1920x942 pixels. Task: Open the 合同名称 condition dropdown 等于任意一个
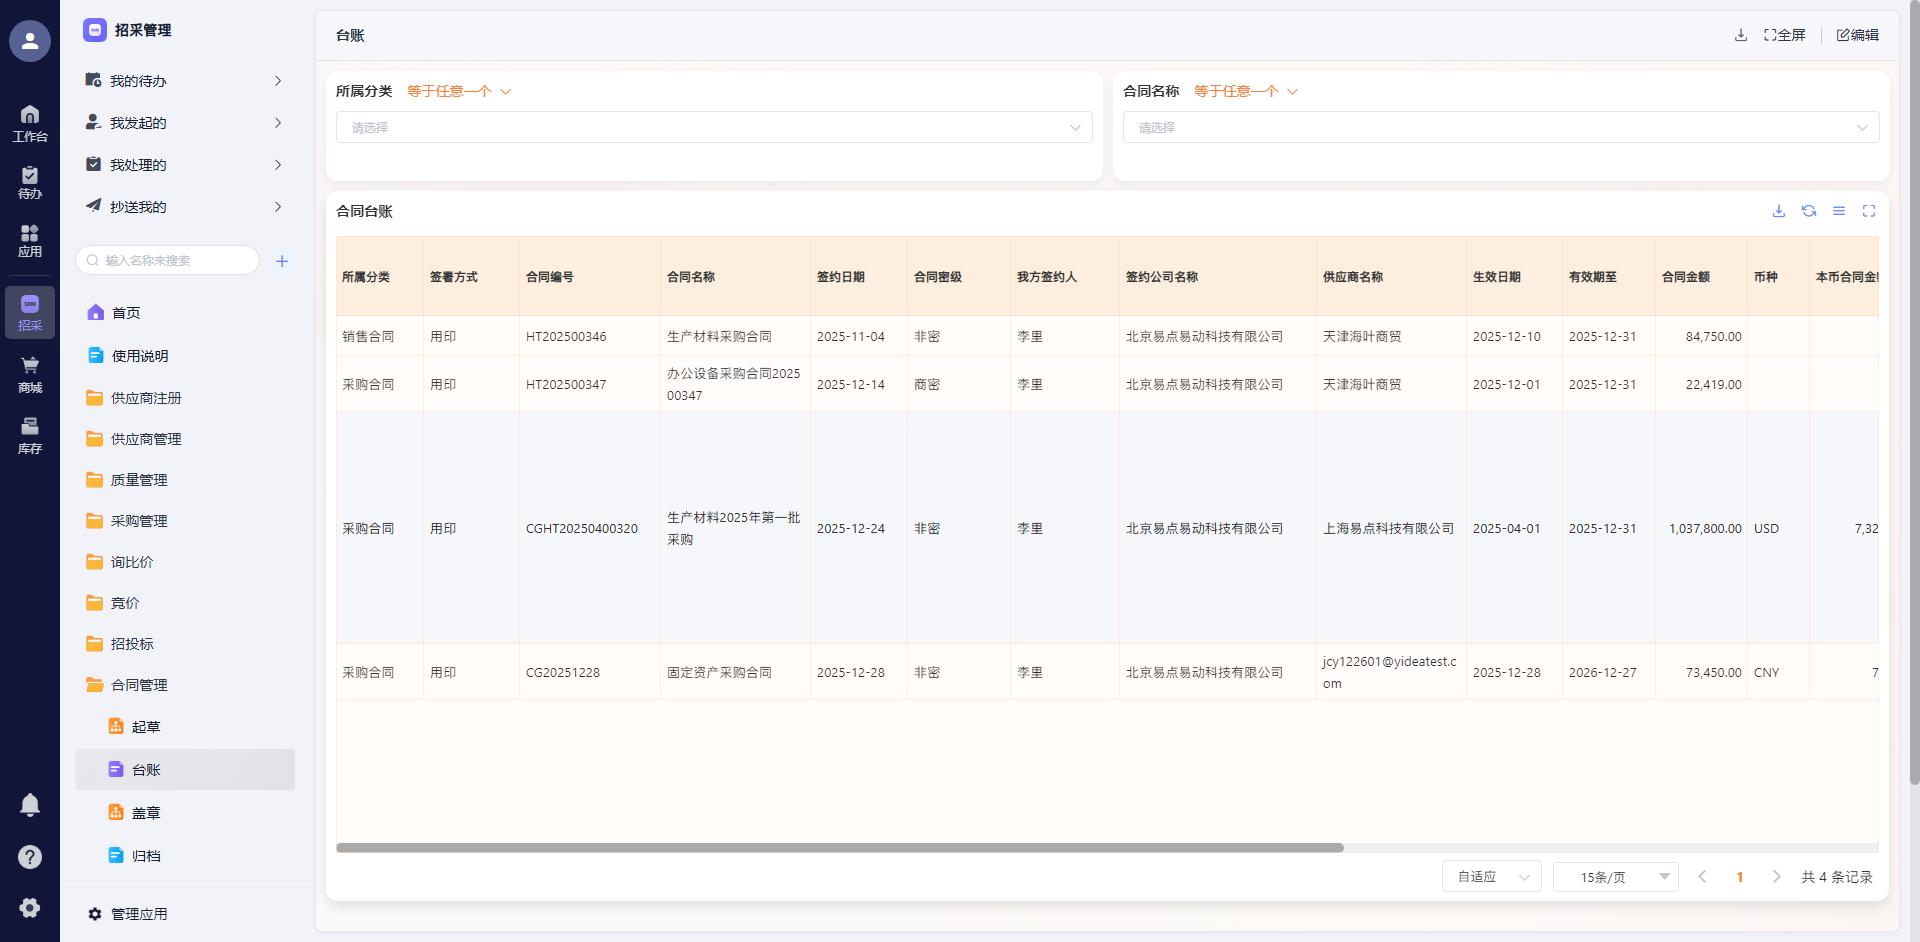(1246, 91)
